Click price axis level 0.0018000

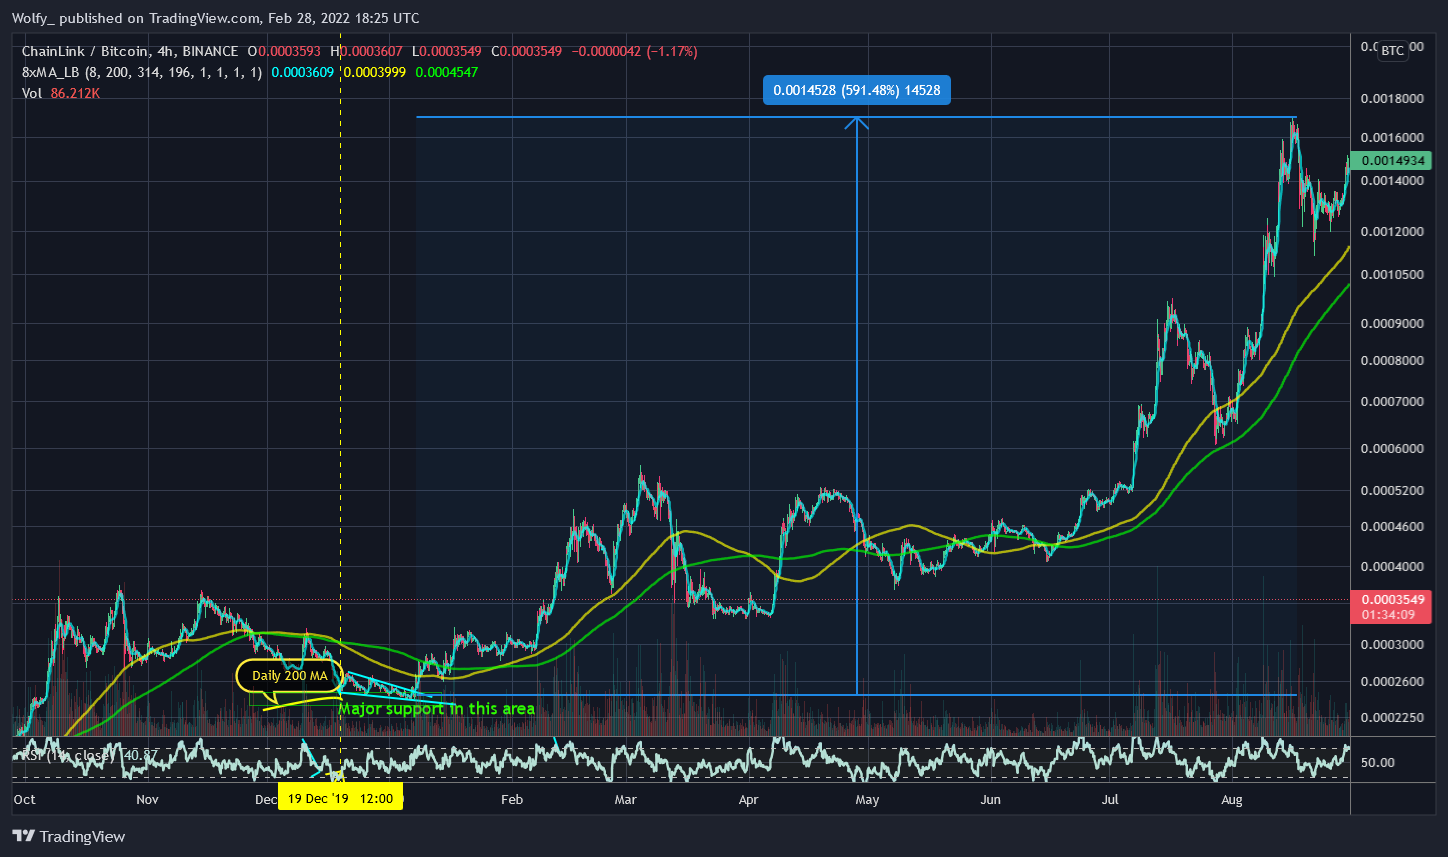1393,98
